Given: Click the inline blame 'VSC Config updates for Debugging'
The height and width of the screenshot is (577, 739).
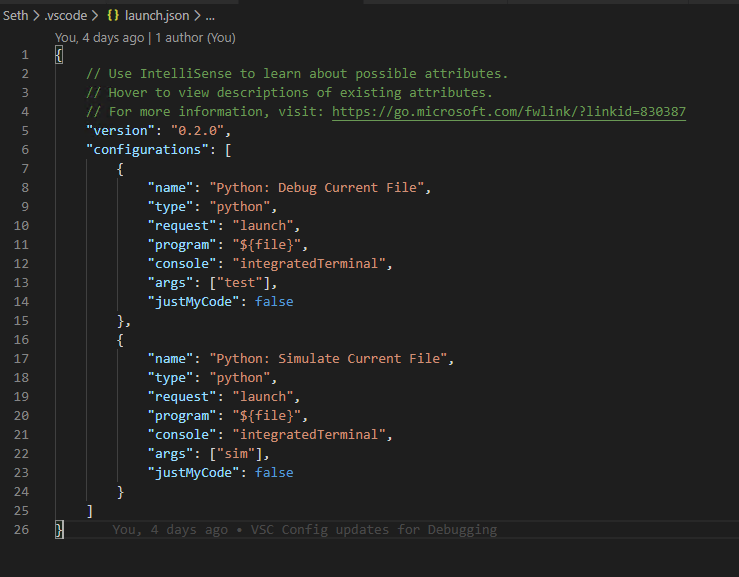Looking at the screenshot, I should (373, 530).
